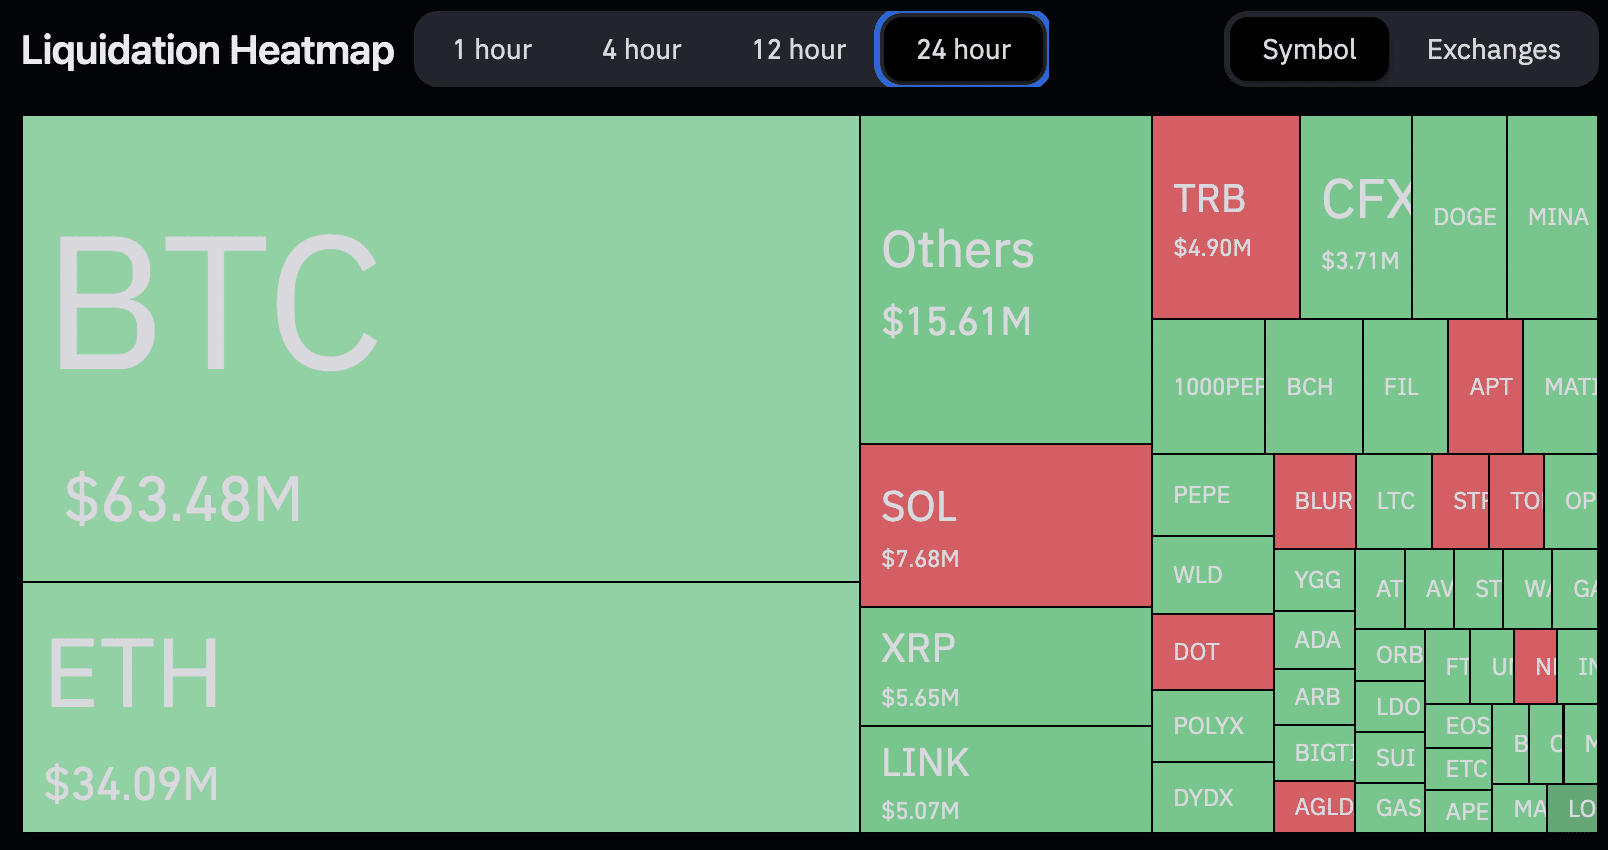Select the red TRB tile

pos(1225,217)
